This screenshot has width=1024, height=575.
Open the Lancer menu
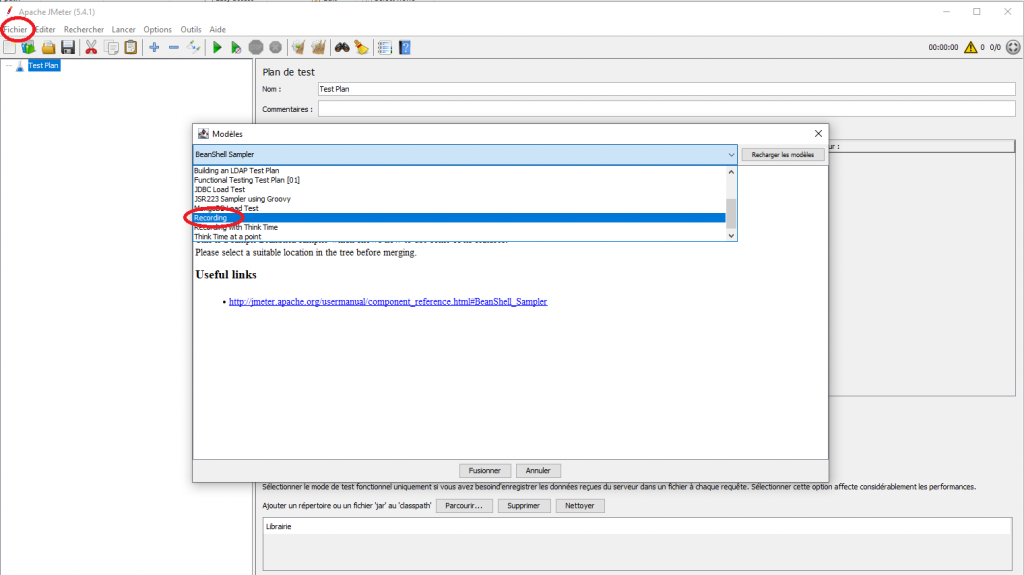123,29
